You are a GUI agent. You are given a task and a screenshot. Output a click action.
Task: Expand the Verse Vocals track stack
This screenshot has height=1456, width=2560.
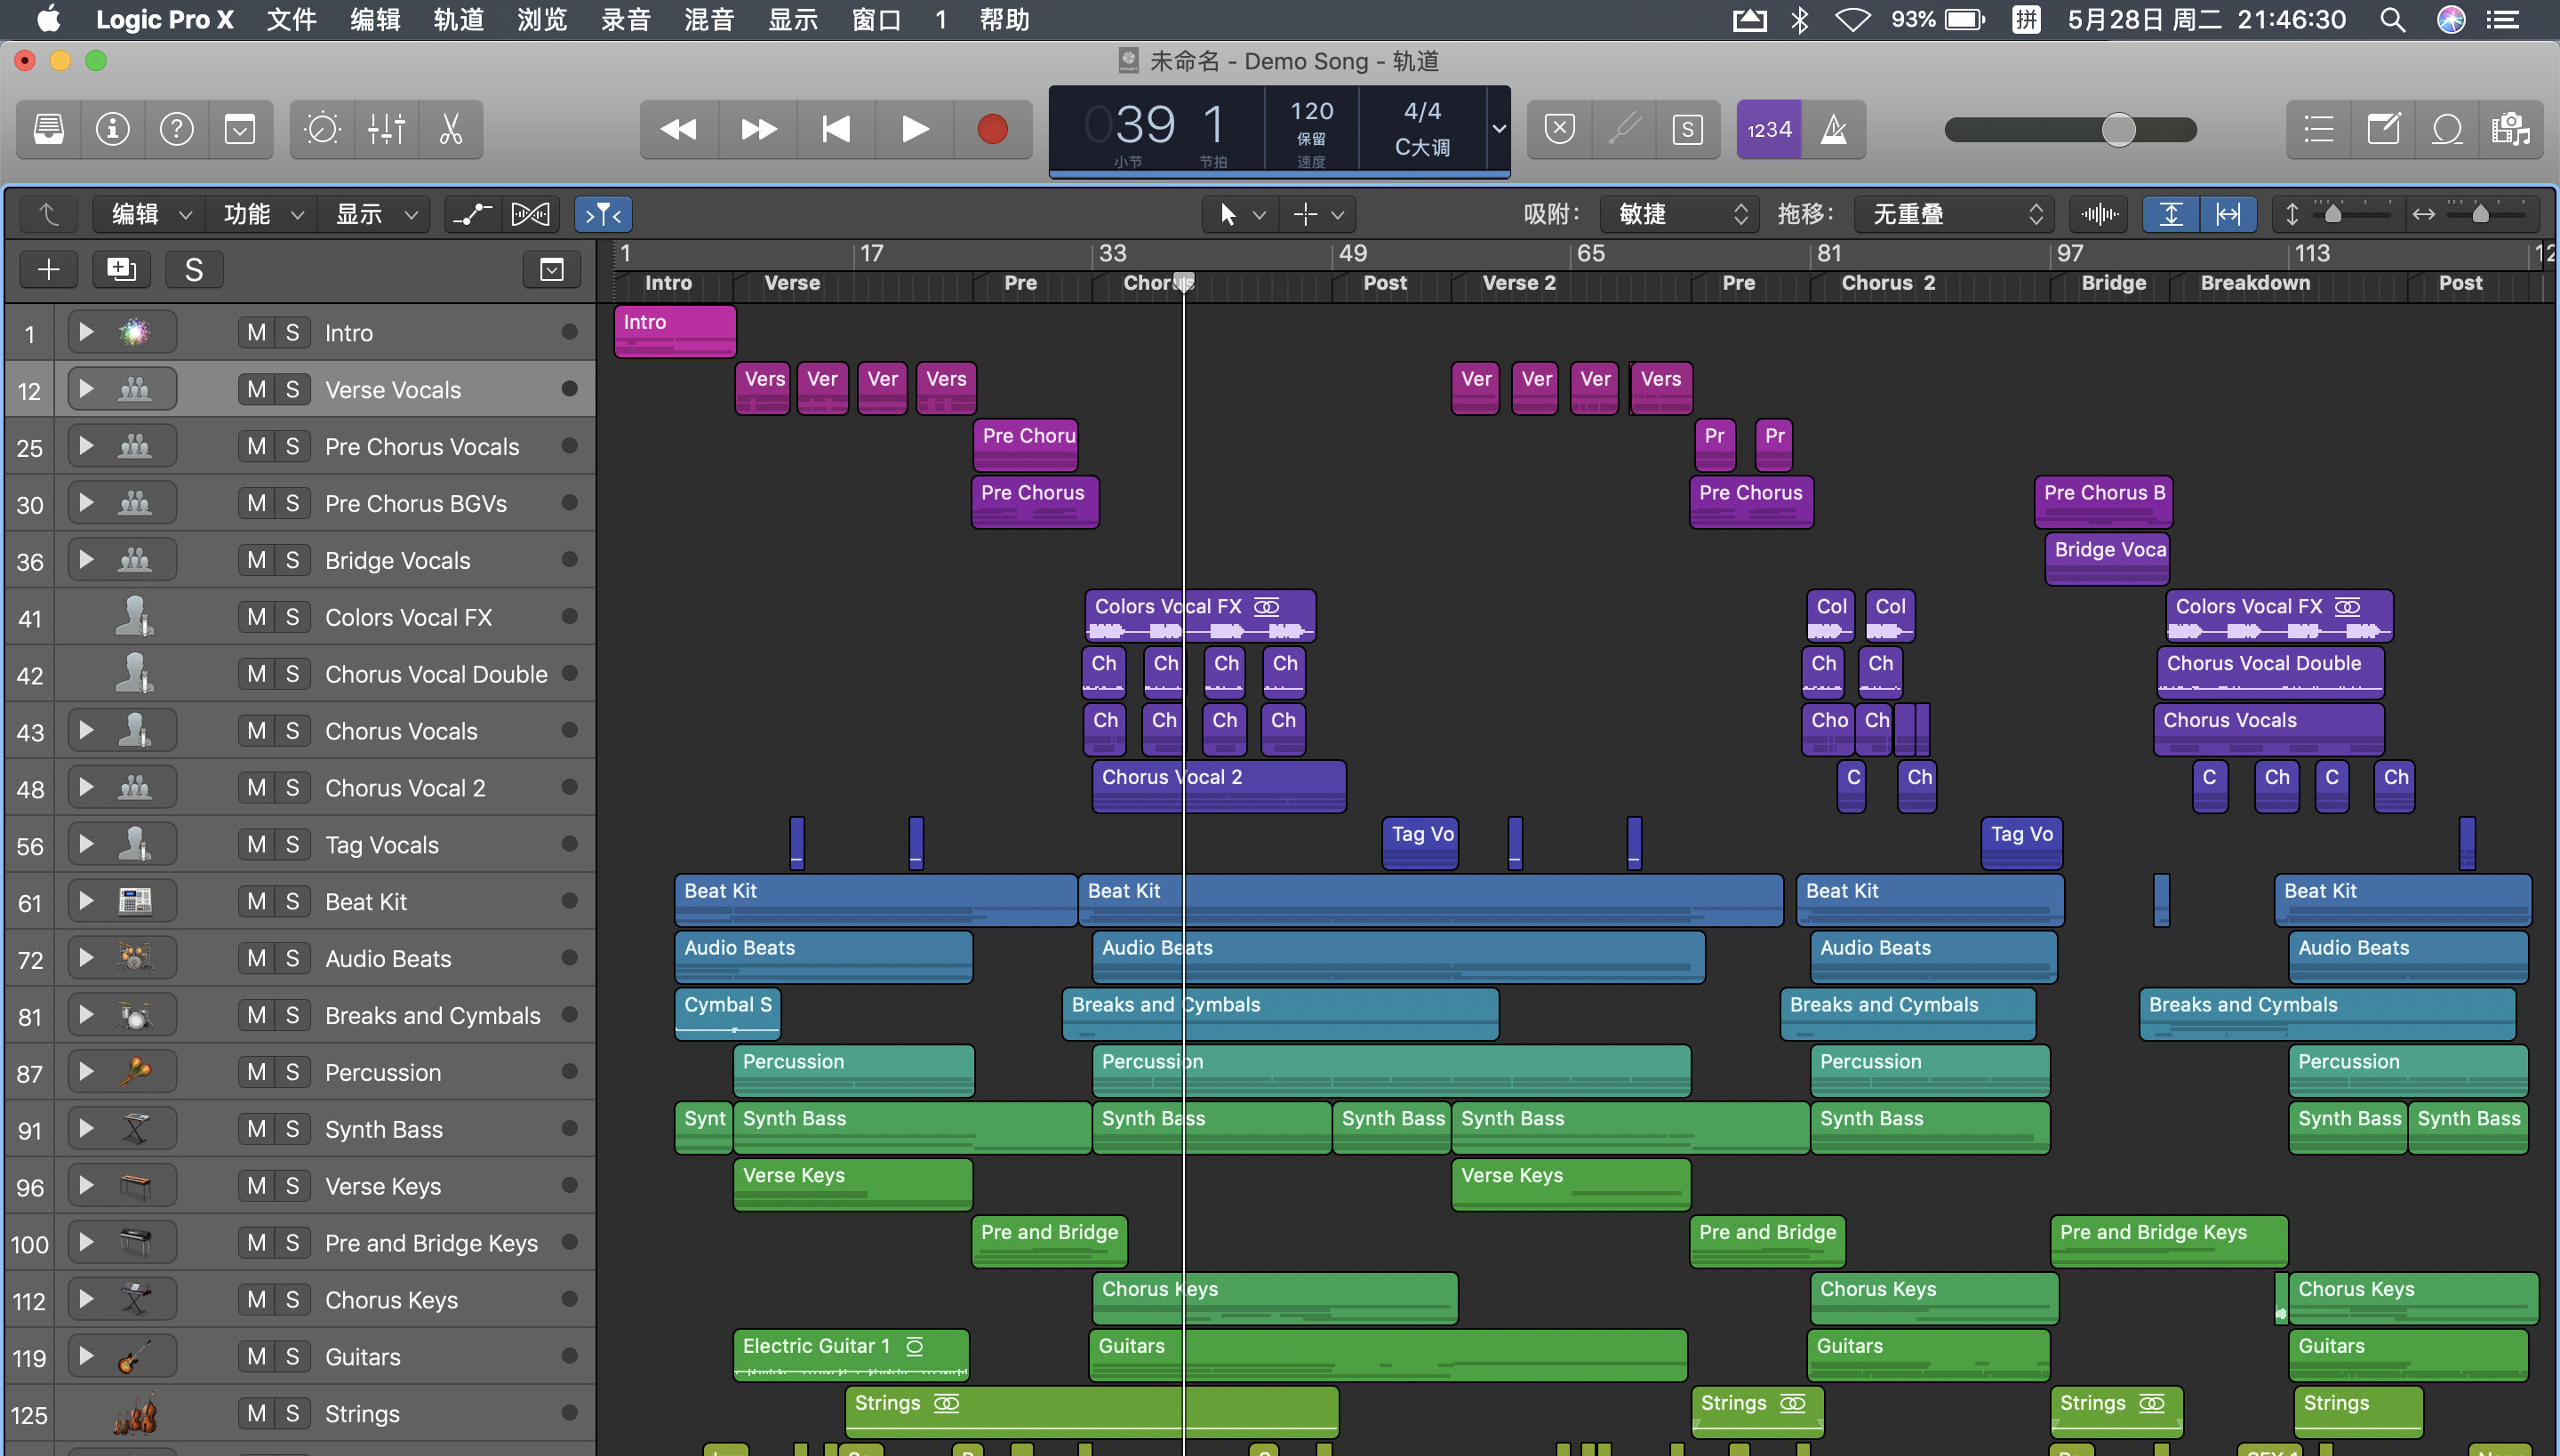(x=86, y=388)
